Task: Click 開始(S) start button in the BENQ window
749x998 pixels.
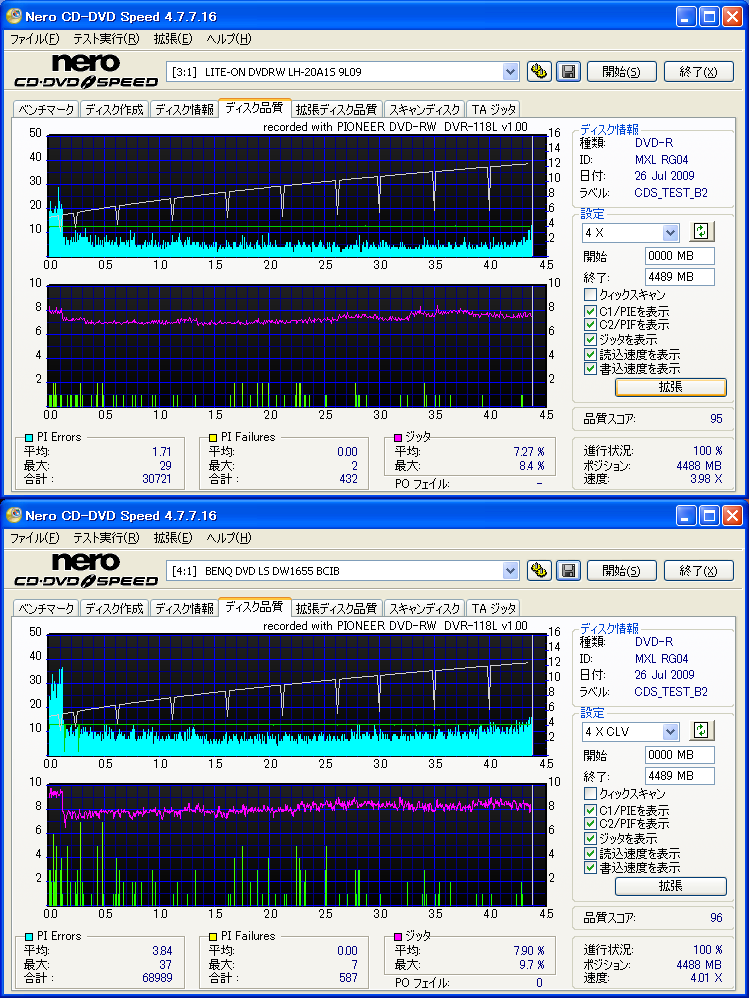Action: tap(622, 570)
